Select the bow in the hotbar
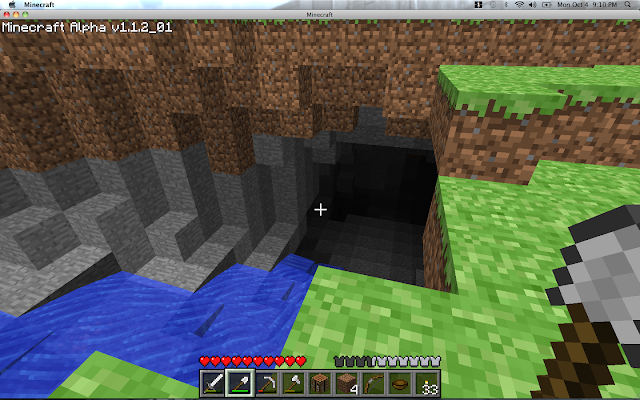The height and width of the screenshot is (400, 640). point(373,383)
